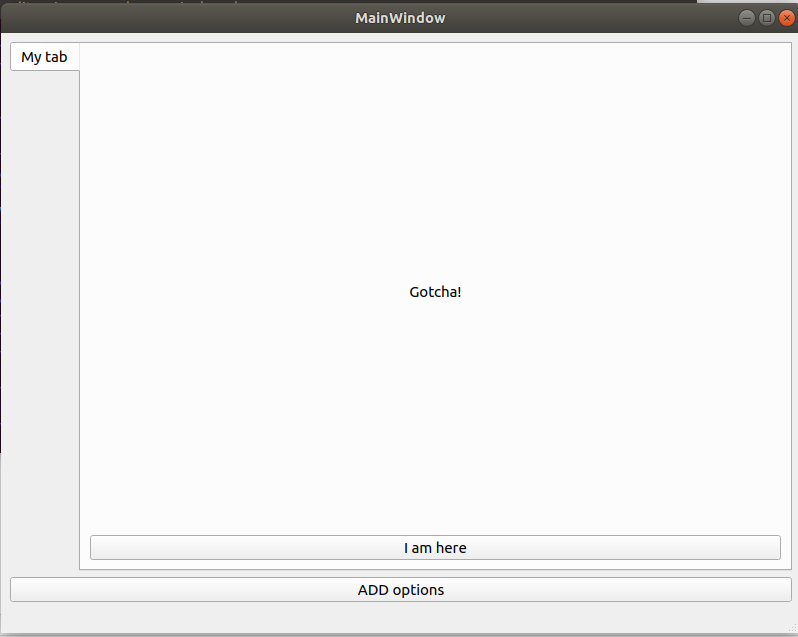798x637 pixels.
Task: Select the My tab tab
Action: (x=45, y=57)
